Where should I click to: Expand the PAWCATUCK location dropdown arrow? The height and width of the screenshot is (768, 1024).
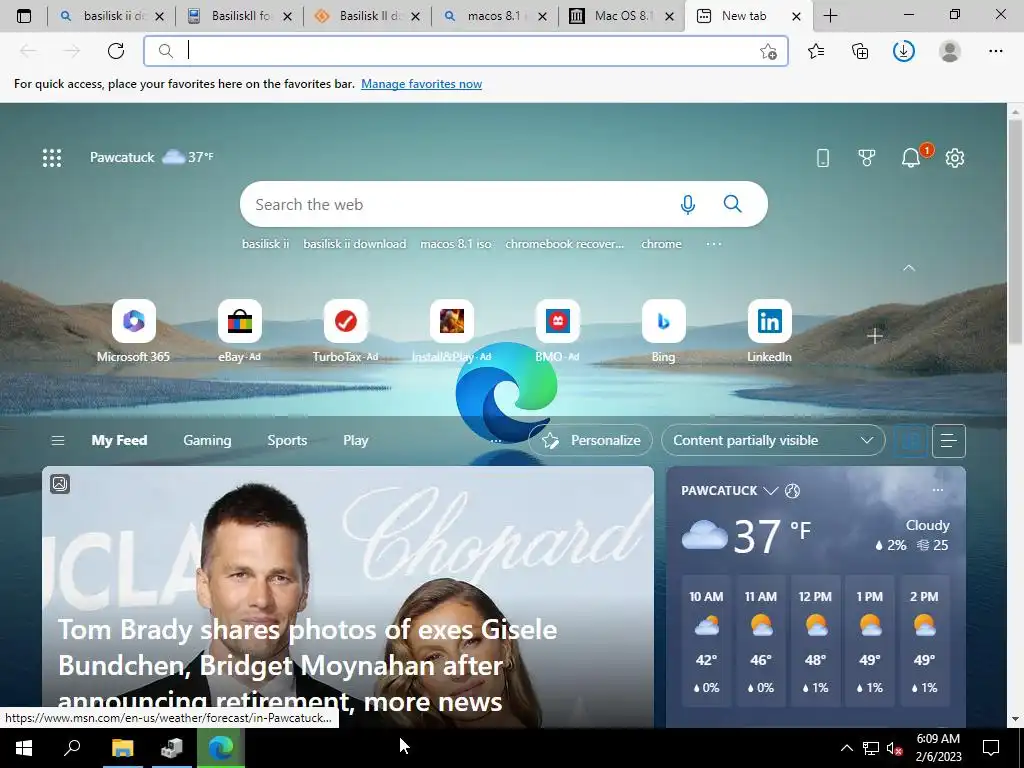[x=771, y=490]
